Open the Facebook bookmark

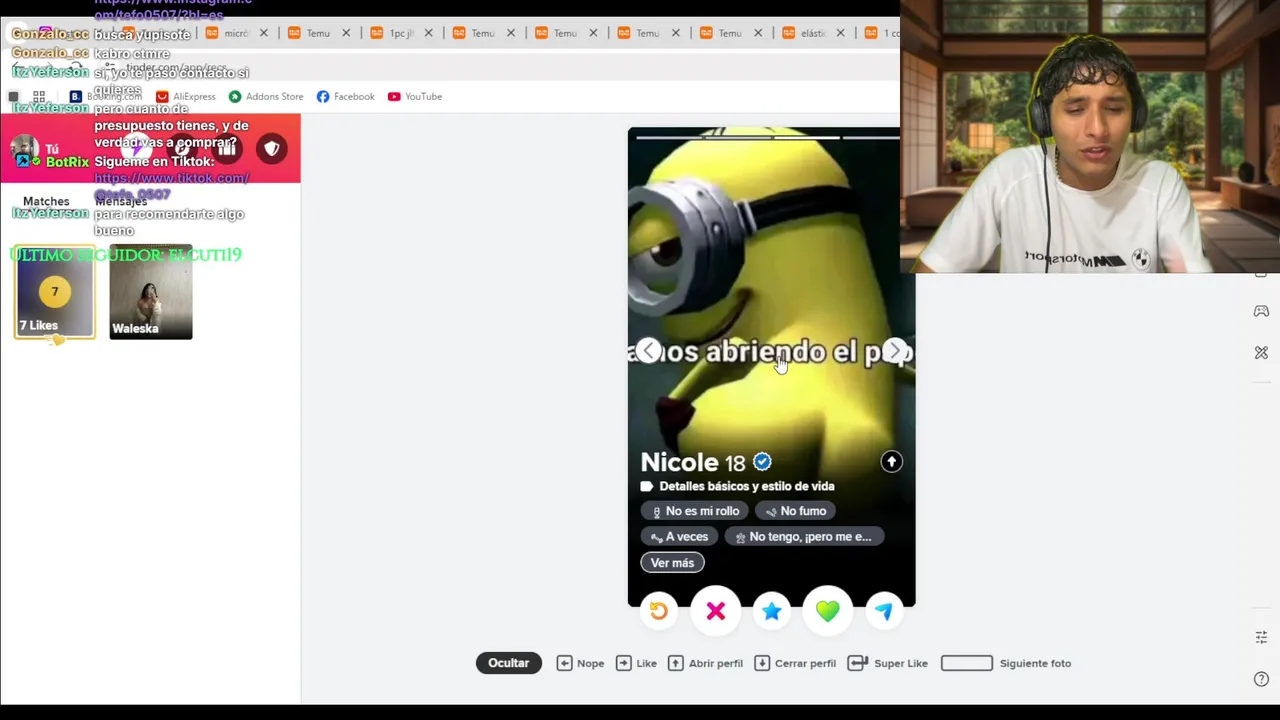point(345,97)
